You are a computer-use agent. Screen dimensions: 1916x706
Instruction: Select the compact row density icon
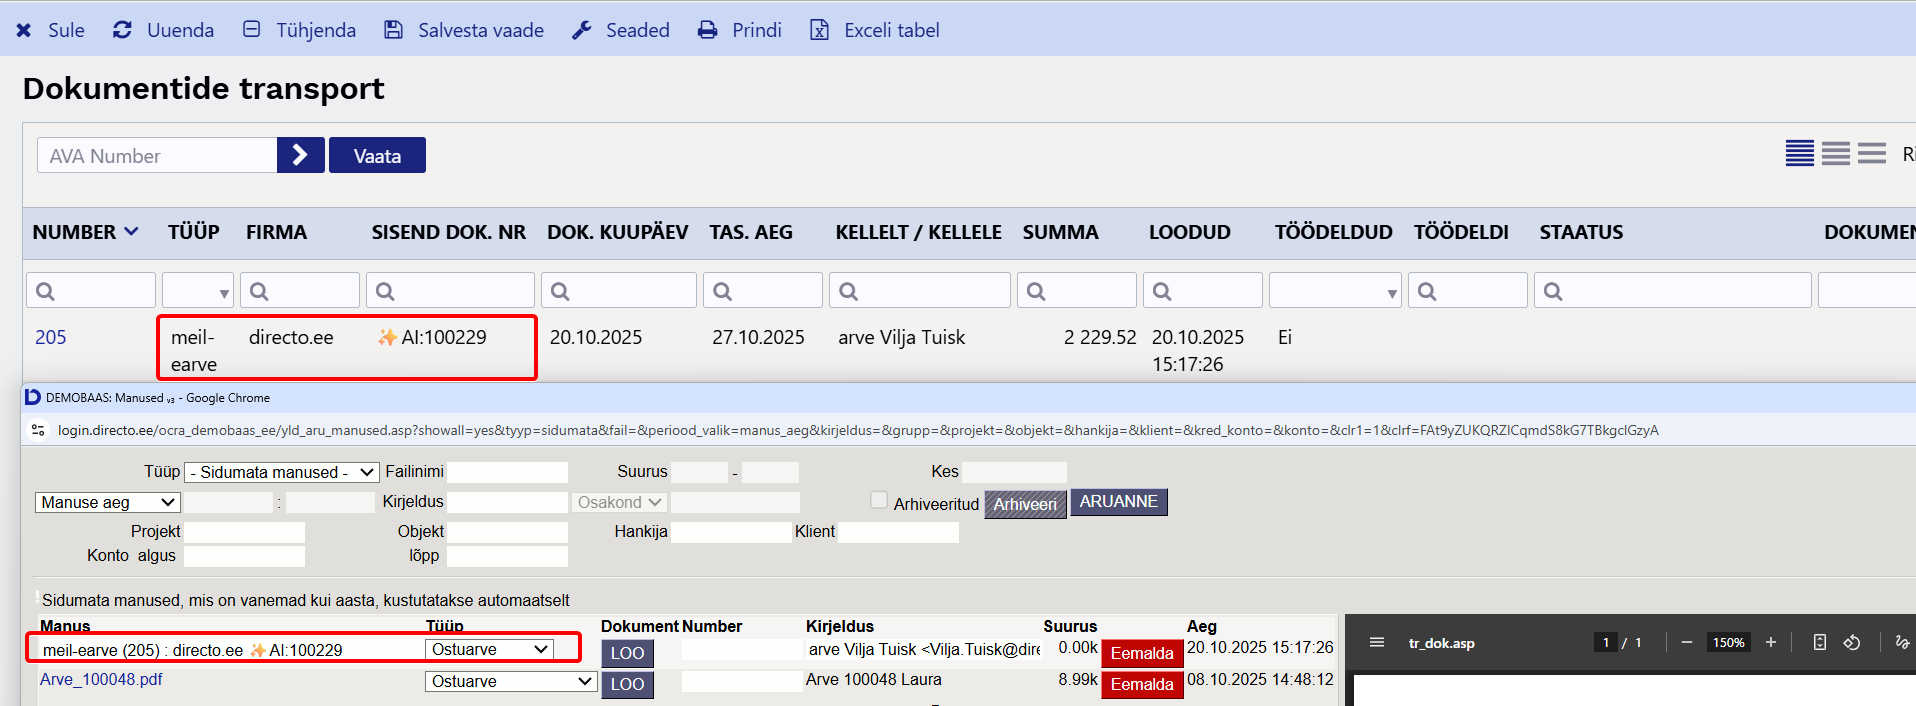[x=1799, y=153]
